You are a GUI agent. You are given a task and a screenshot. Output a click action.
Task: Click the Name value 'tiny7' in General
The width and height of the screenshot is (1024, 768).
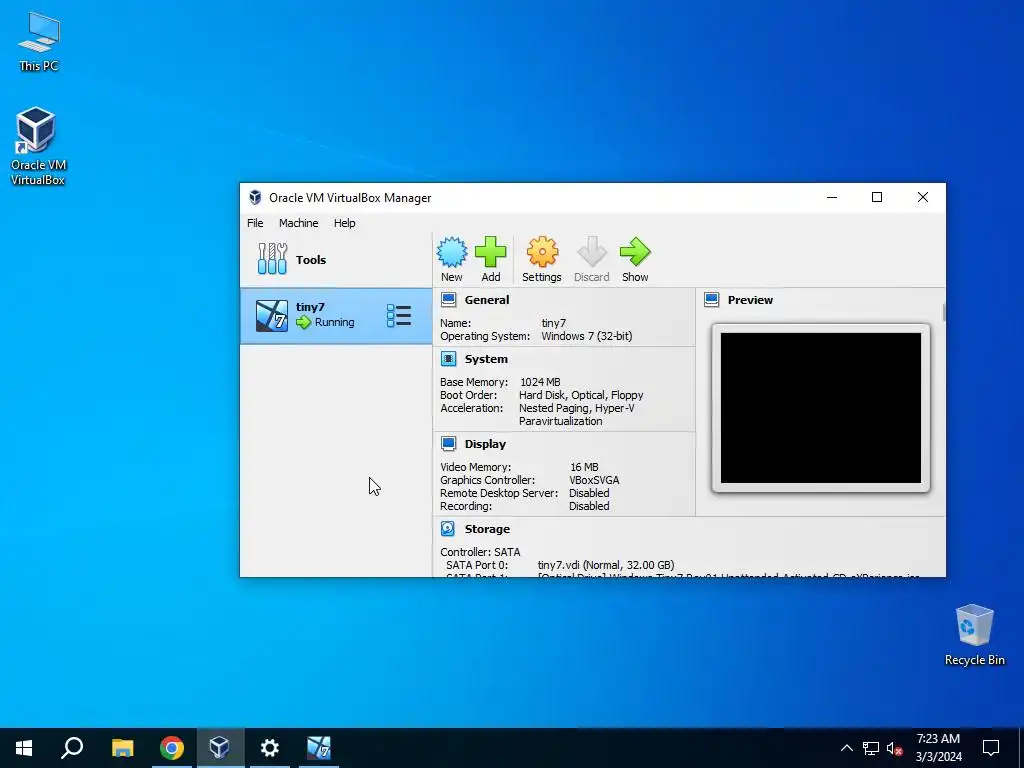(x=554, y=323)
